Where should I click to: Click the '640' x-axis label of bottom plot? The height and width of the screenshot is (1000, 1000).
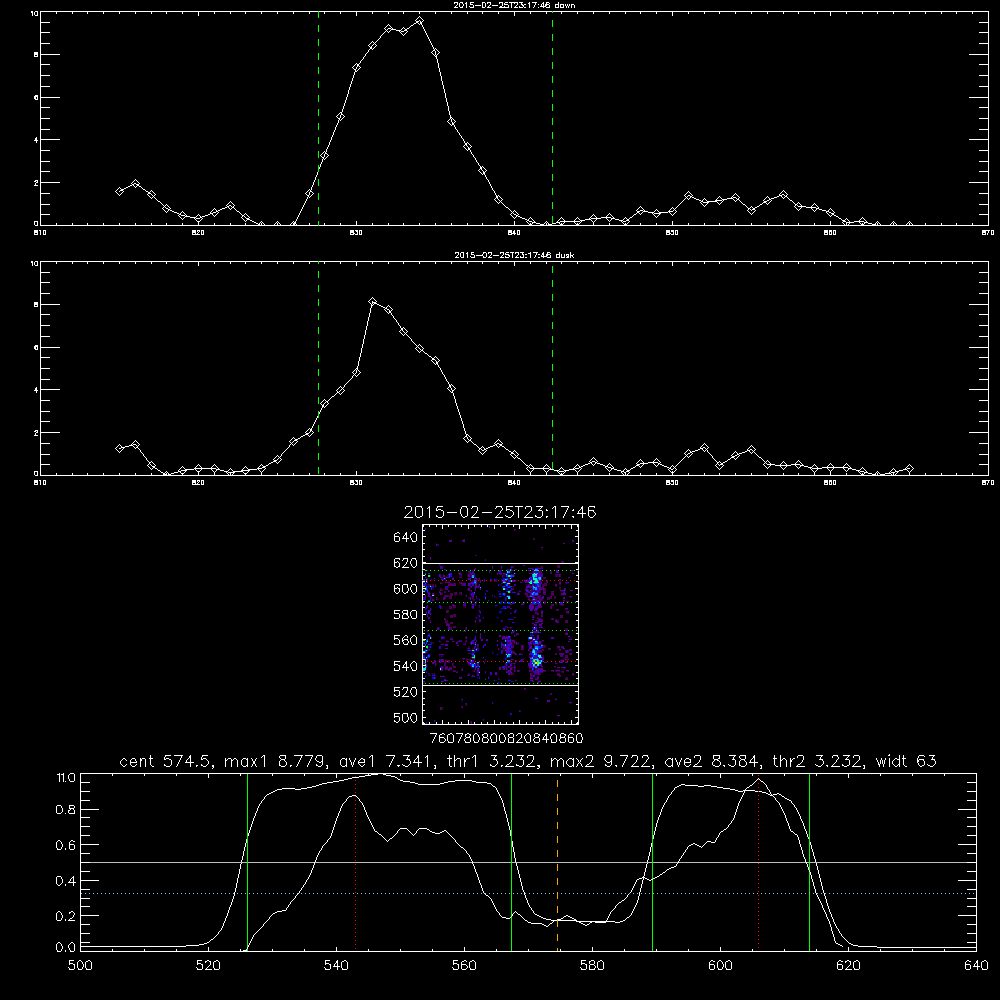point(976,965)
